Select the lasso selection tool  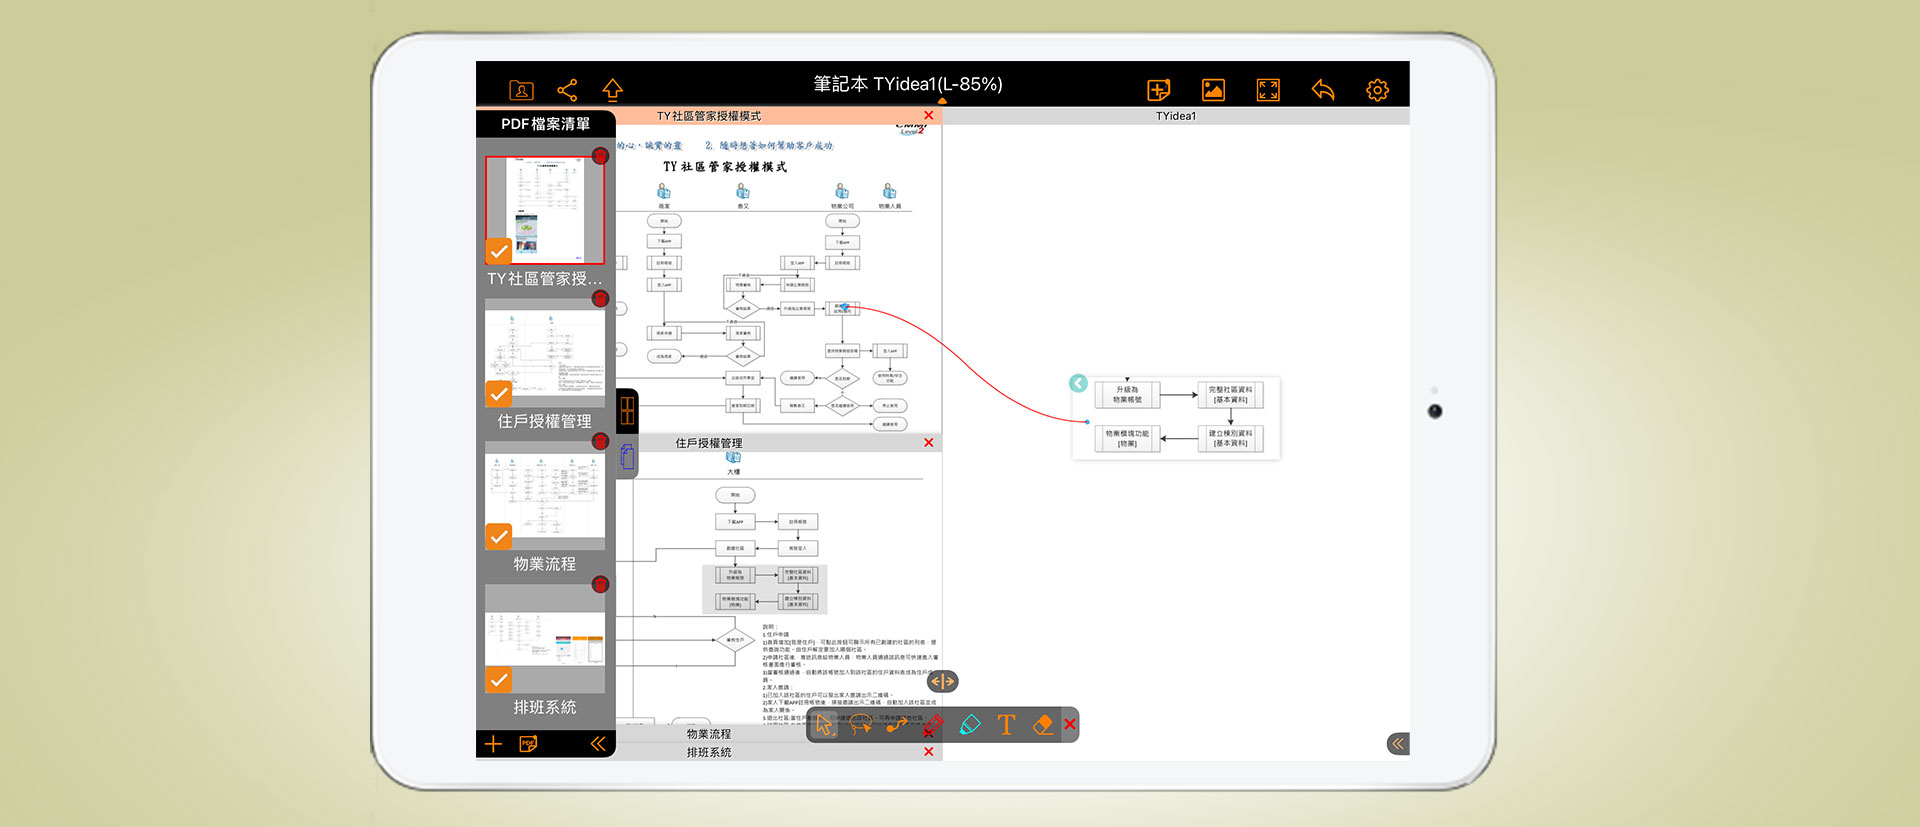point(860,725)
